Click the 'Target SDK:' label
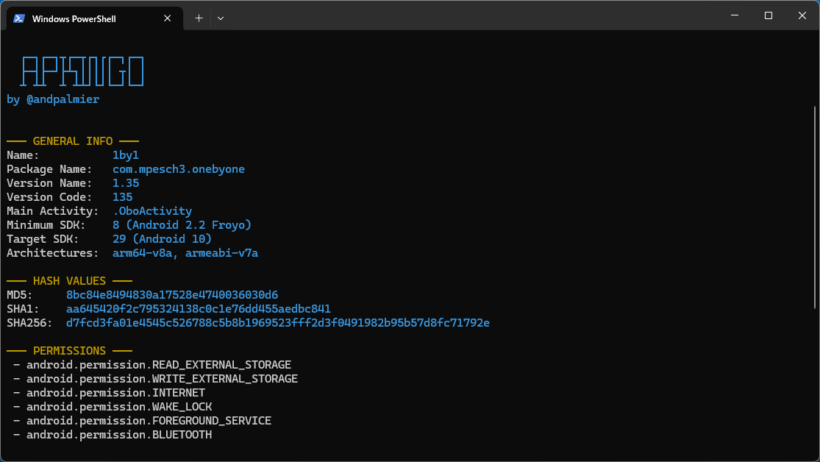 point(42,239)
